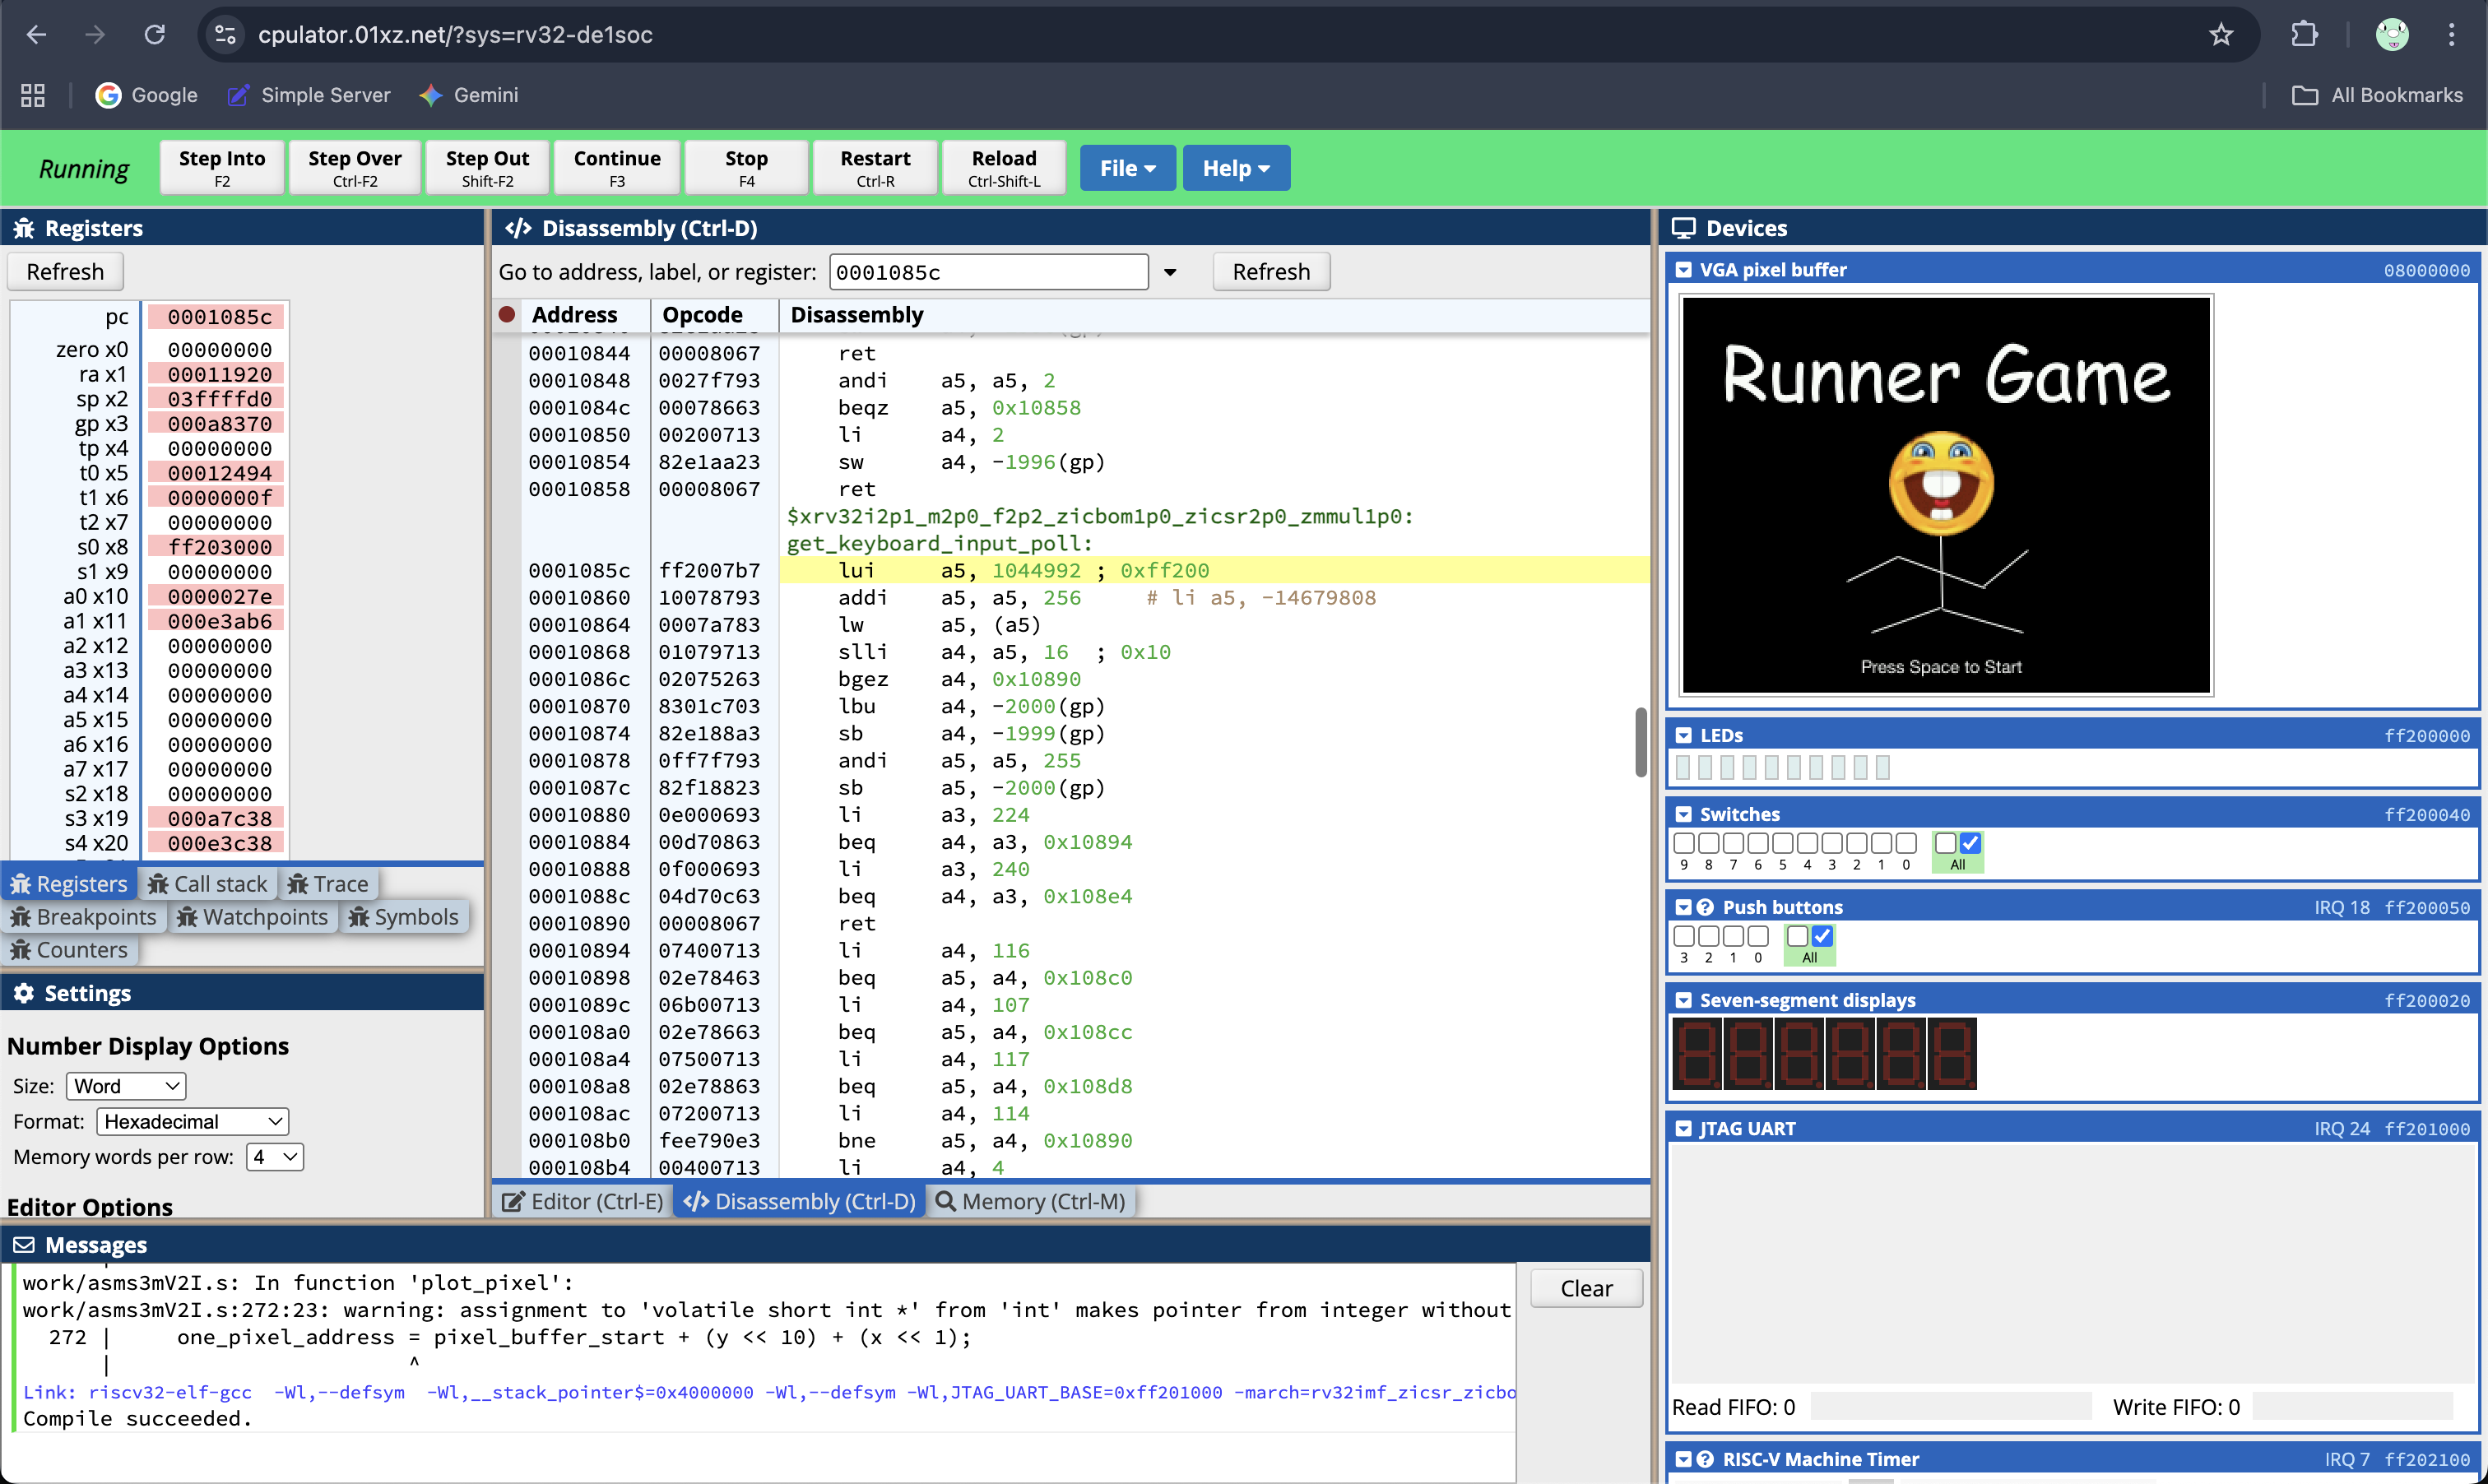
Task: Collapse the JTAG UART panel arrow icon
Action: tap(1684, 1128)
